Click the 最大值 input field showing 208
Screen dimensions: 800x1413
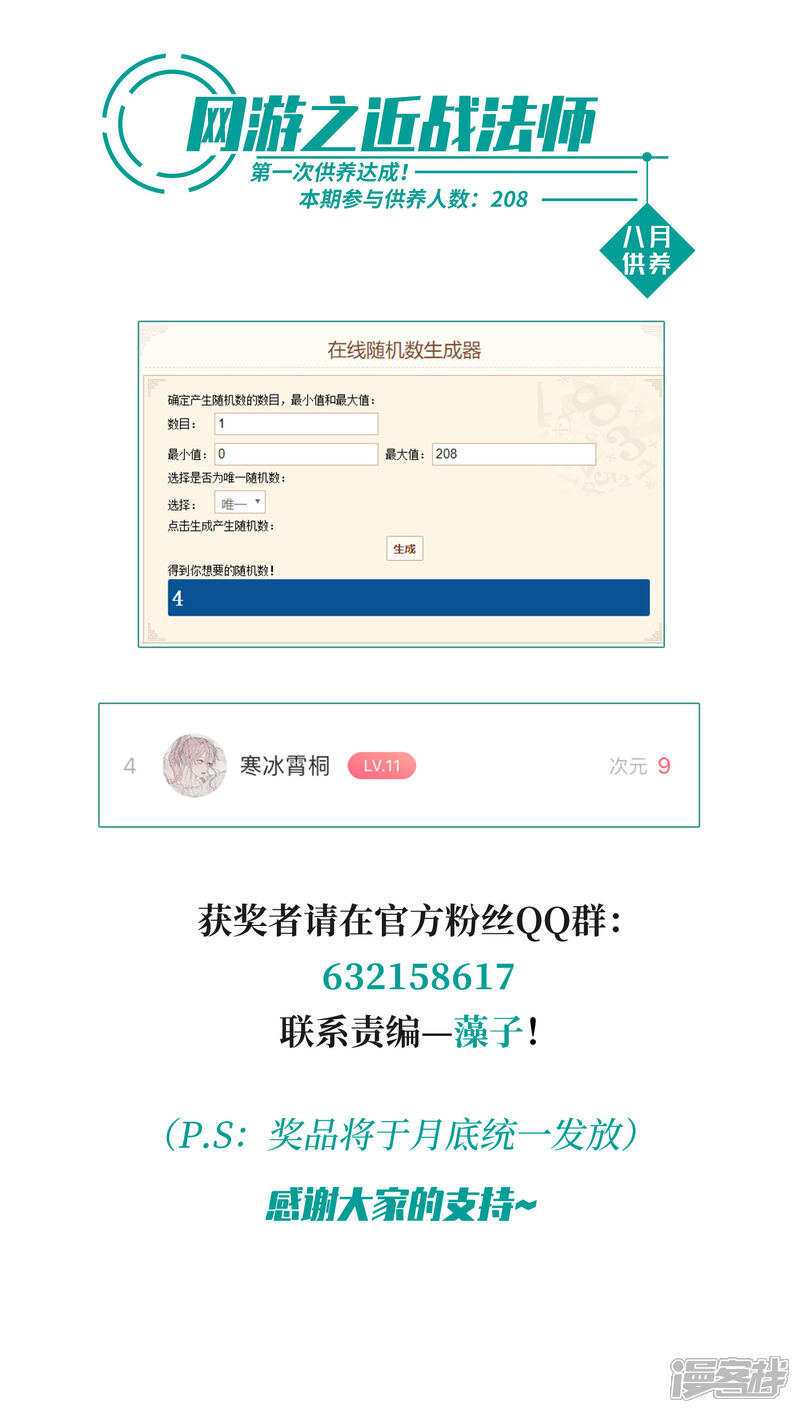click(x=513, y=454)
